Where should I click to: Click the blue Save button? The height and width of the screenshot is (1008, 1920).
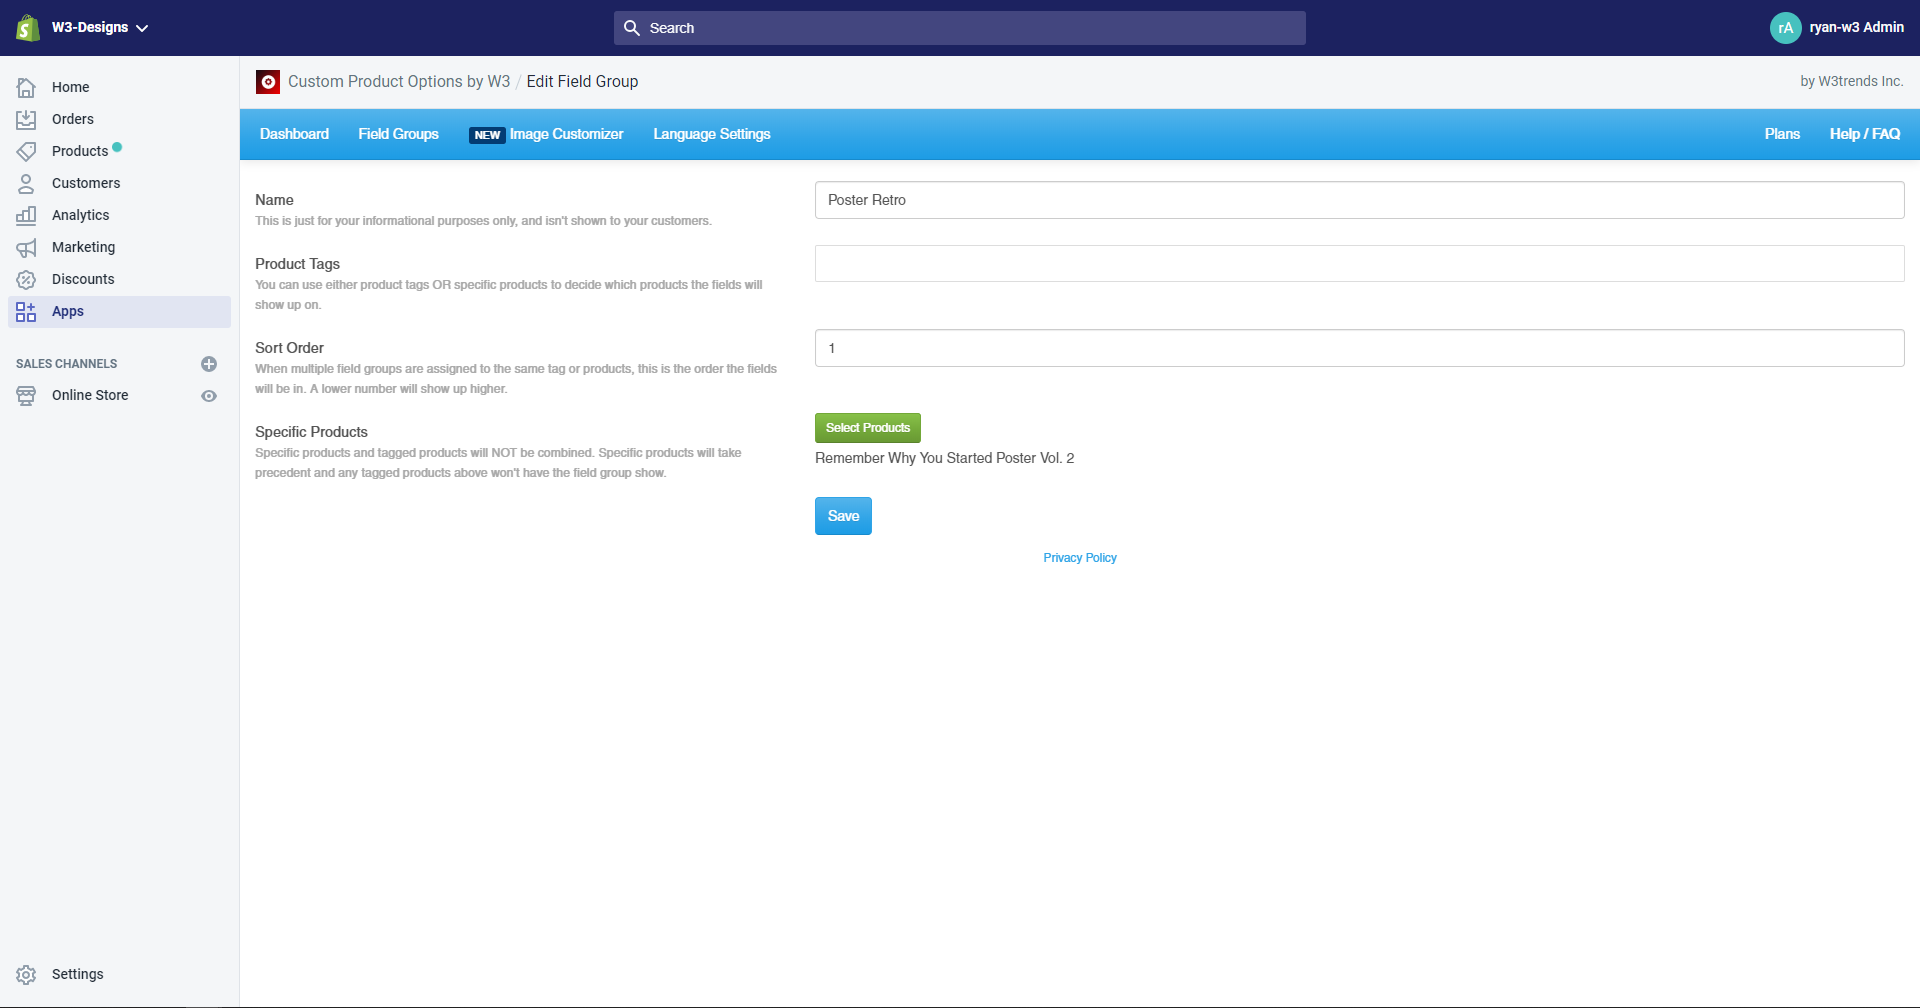pos(843,516)
